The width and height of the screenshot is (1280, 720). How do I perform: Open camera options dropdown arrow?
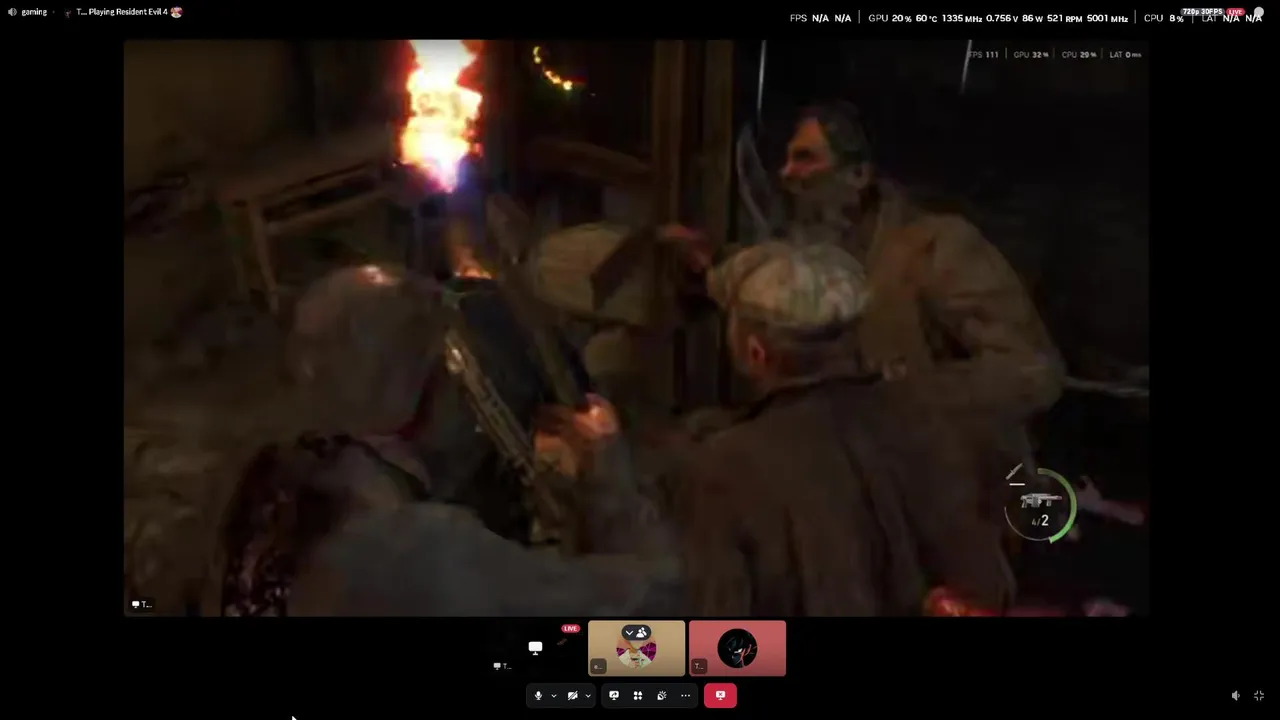click(587, 696)
